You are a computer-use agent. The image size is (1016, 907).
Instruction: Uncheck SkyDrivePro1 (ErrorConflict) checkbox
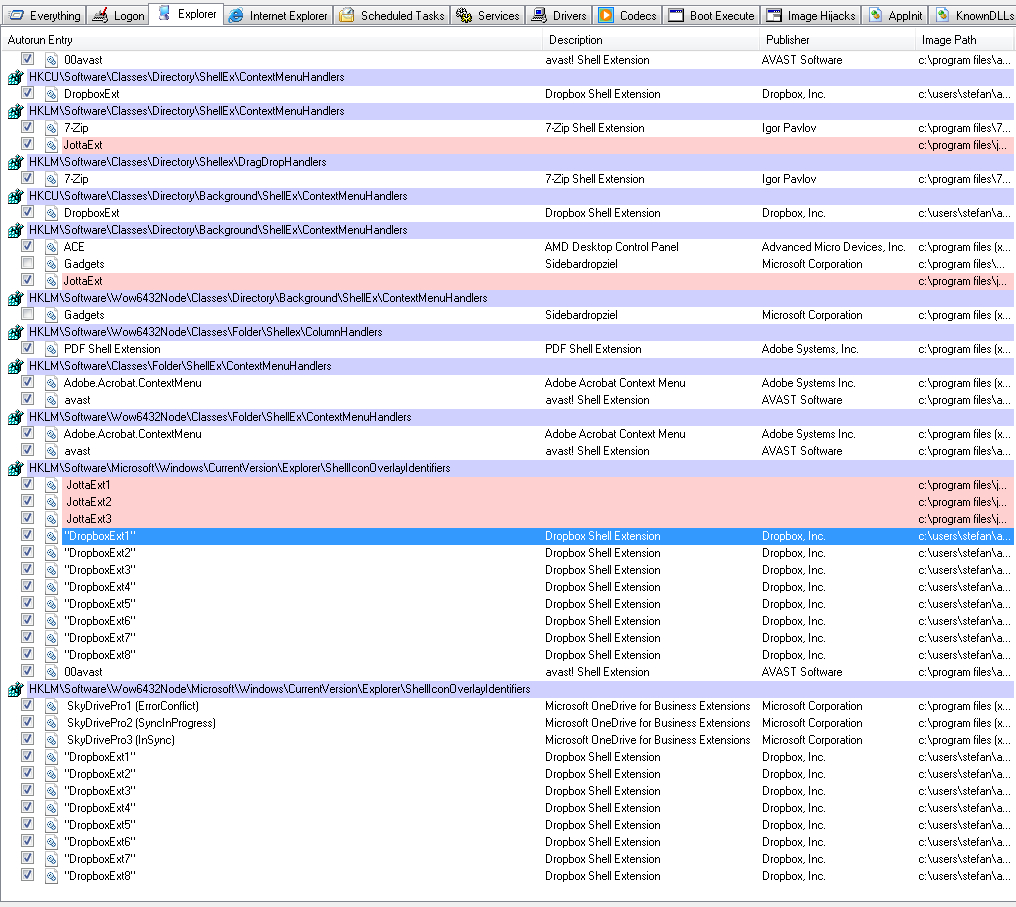(27, 705)
